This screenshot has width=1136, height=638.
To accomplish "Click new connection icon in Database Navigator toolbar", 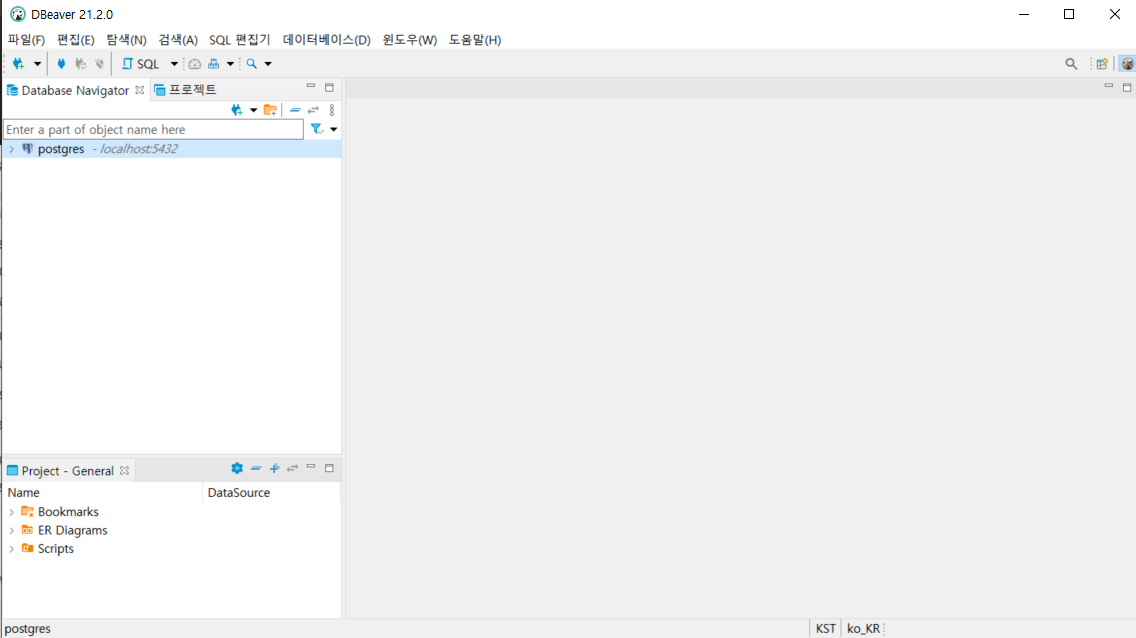I will pos(237,110).
